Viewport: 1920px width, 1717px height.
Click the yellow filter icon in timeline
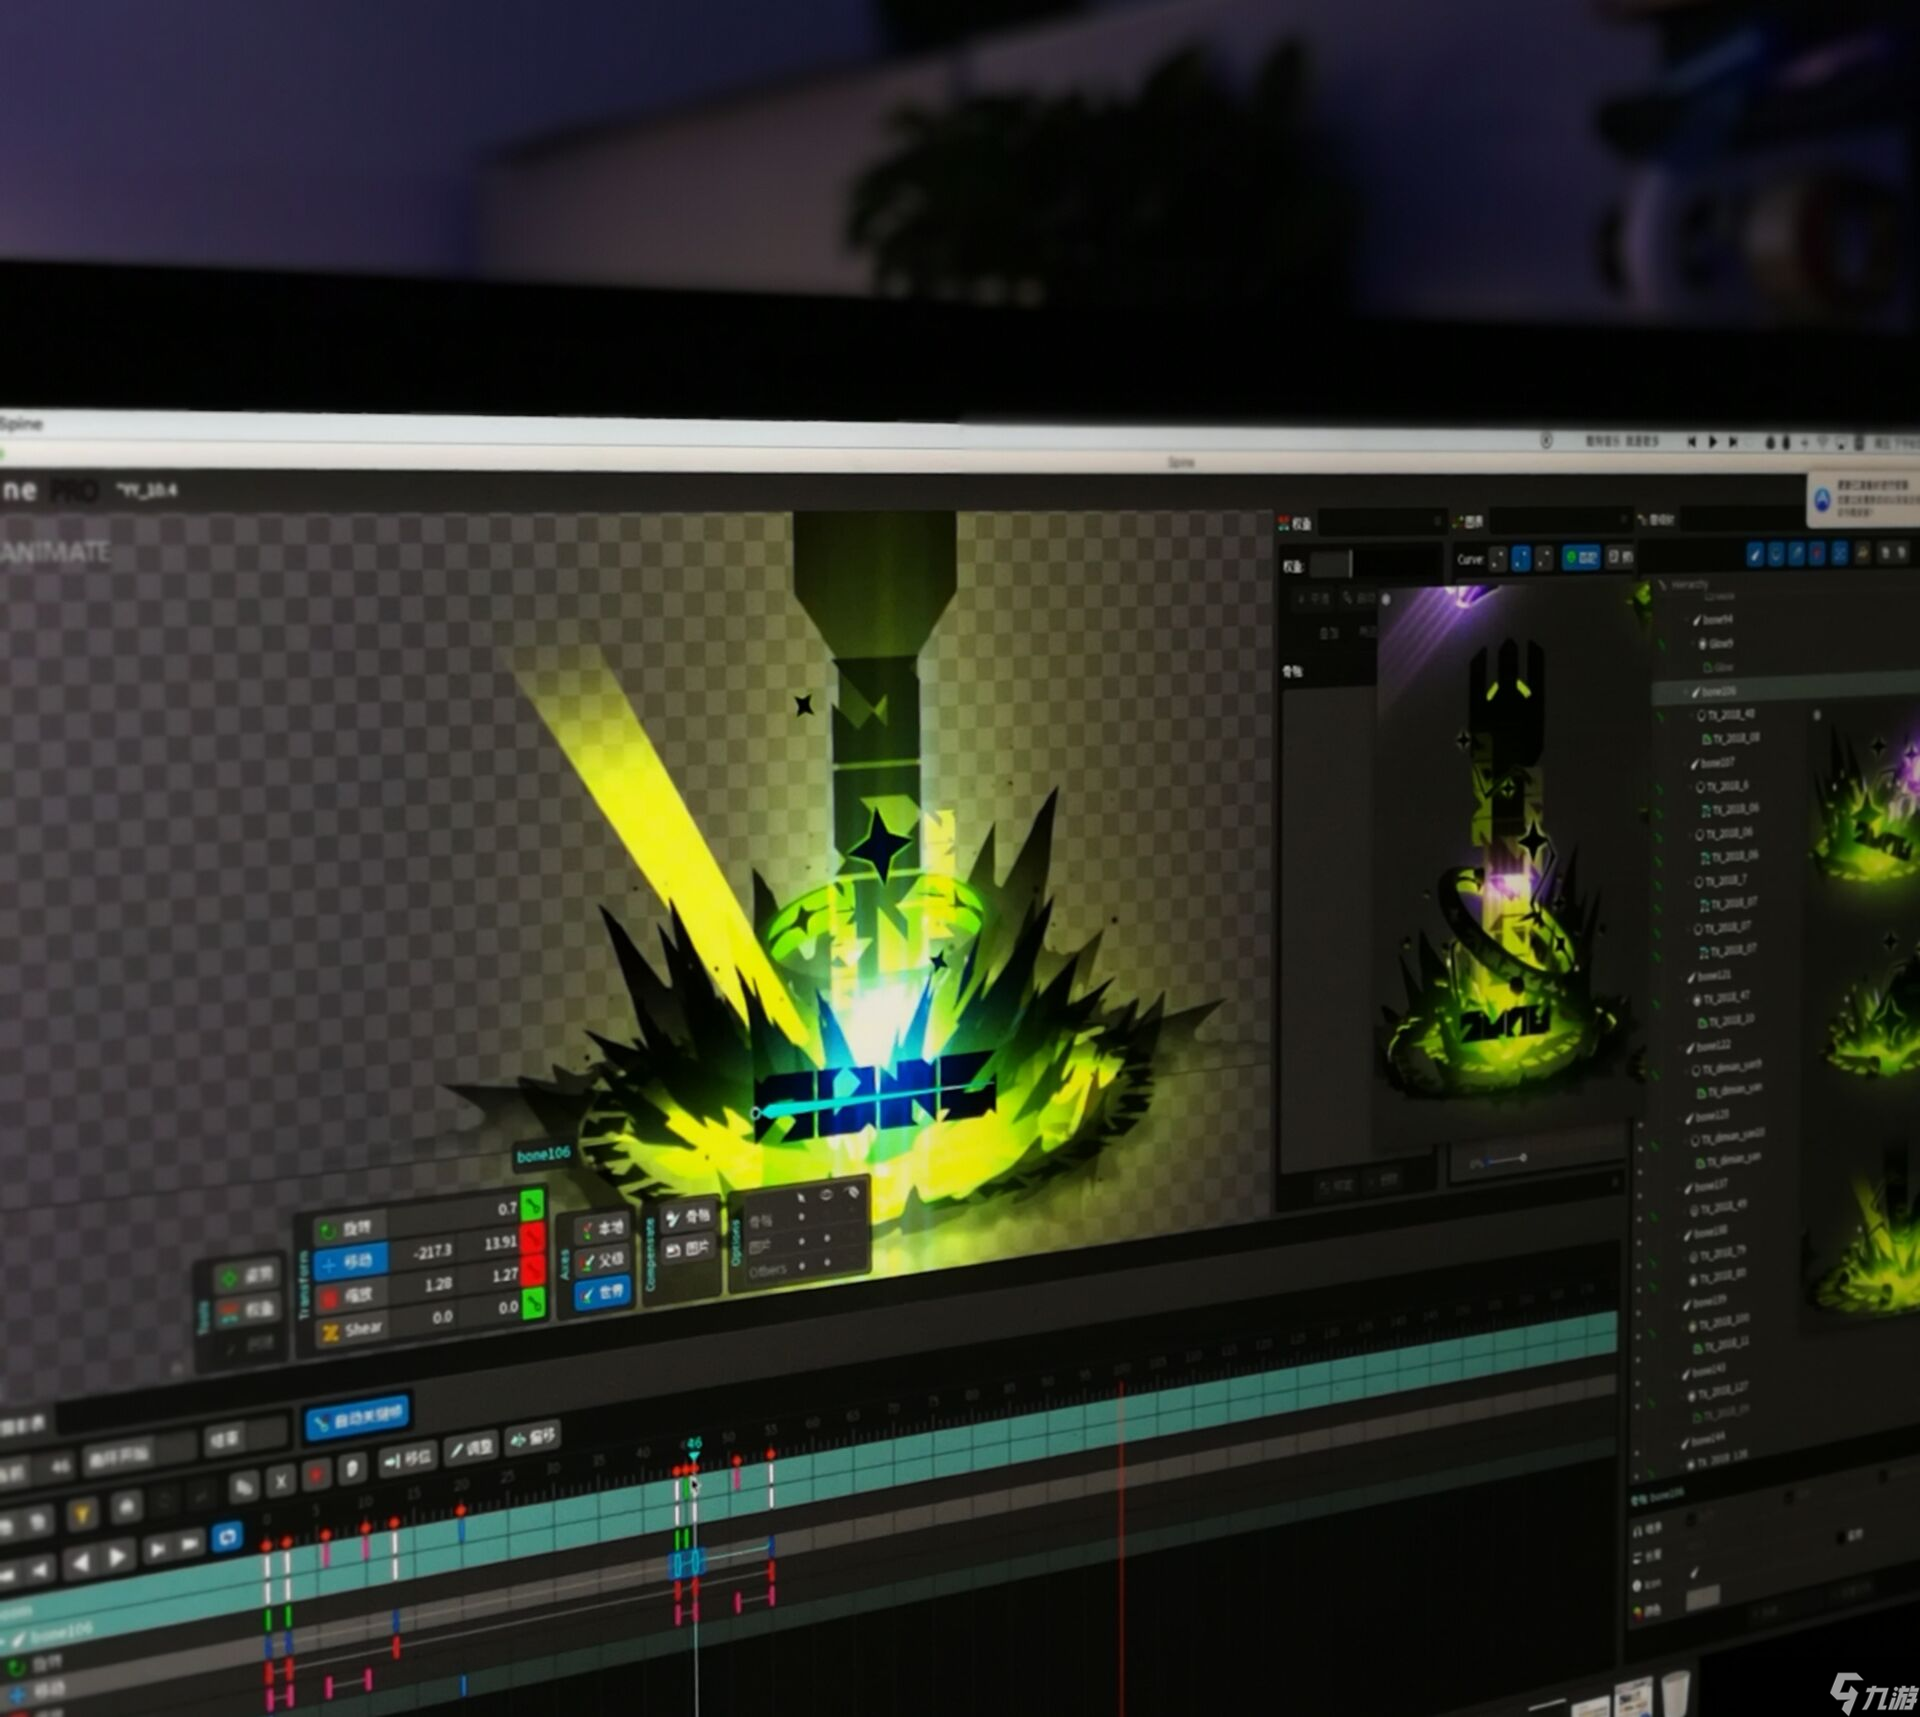[83, 1515]
